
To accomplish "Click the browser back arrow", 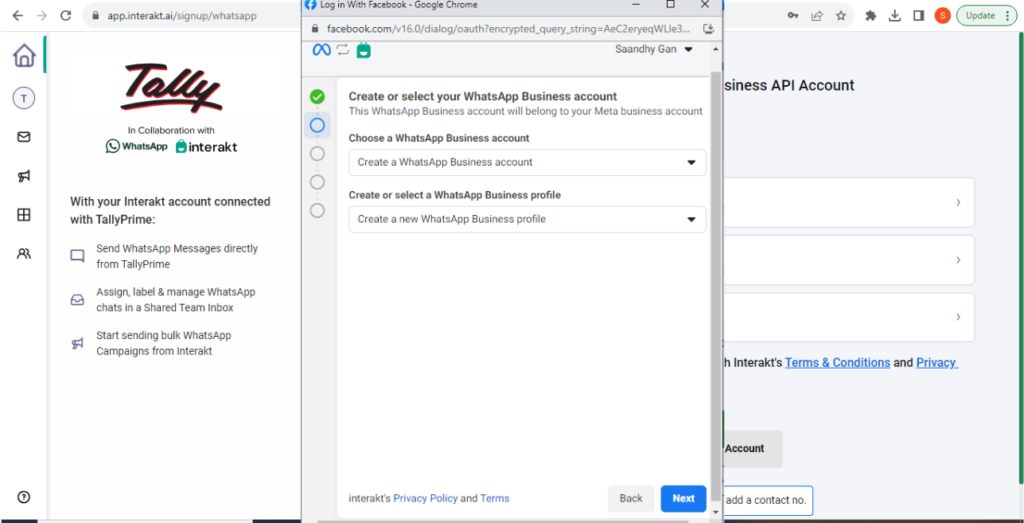I will tap(18, 16).
